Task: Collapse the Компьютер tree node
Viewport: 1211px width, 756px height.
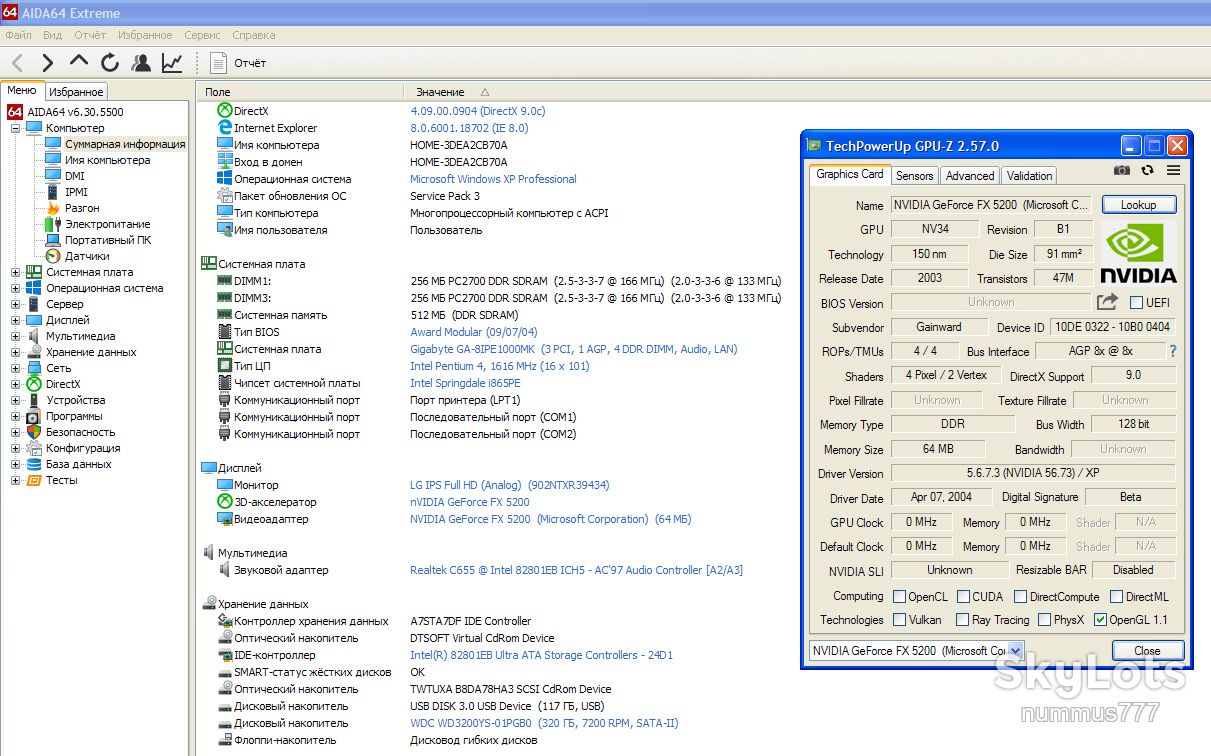Action: pyautogui.click(x=15, y=128)
